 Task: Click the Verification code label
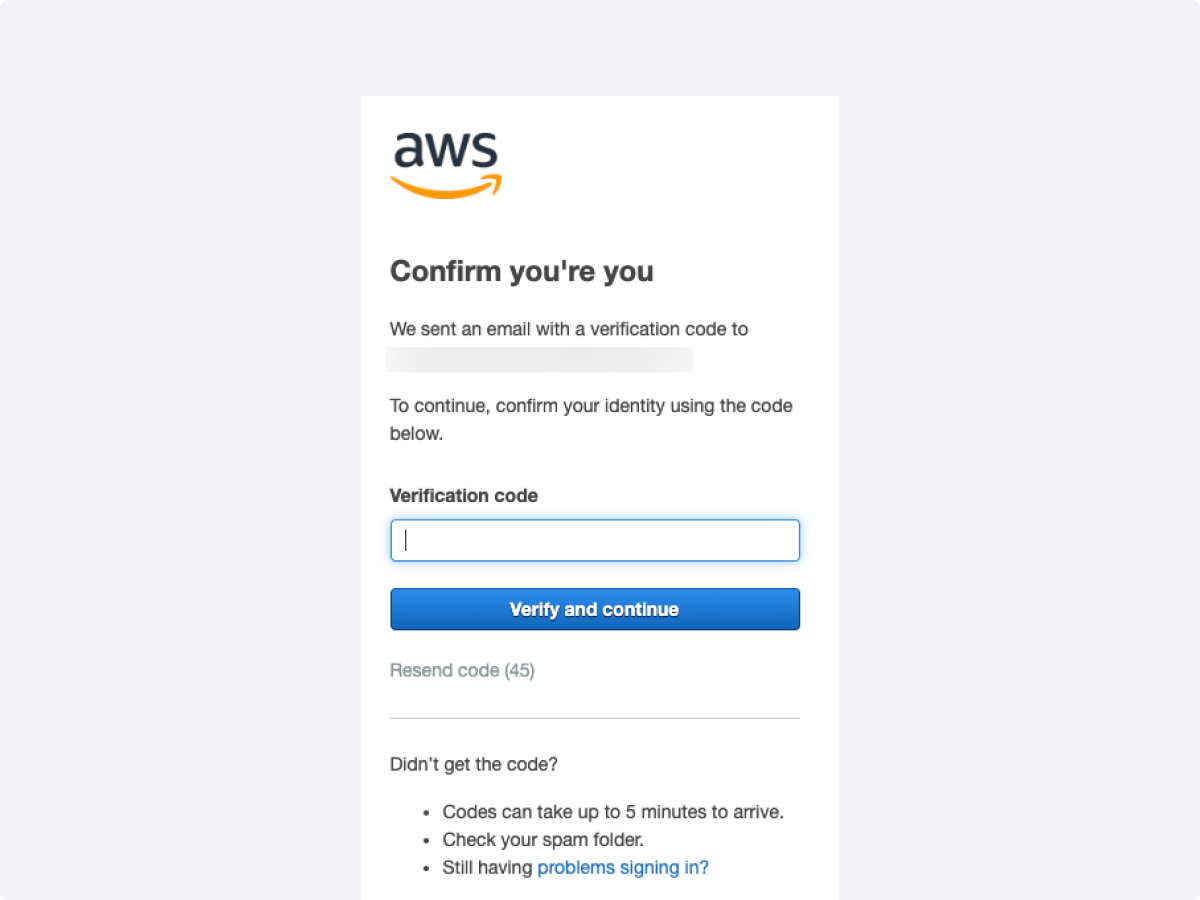463,495
